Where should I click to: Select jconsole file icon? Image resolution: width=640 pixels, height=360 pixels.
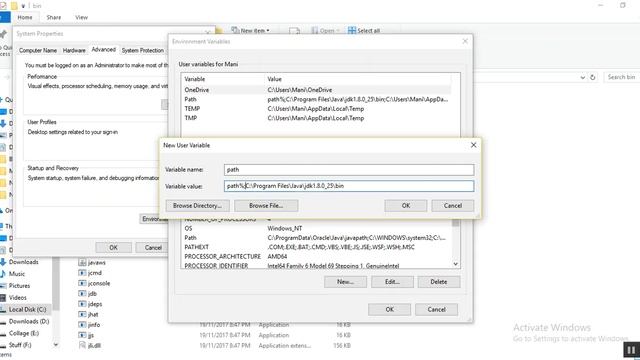coord(82,283)
